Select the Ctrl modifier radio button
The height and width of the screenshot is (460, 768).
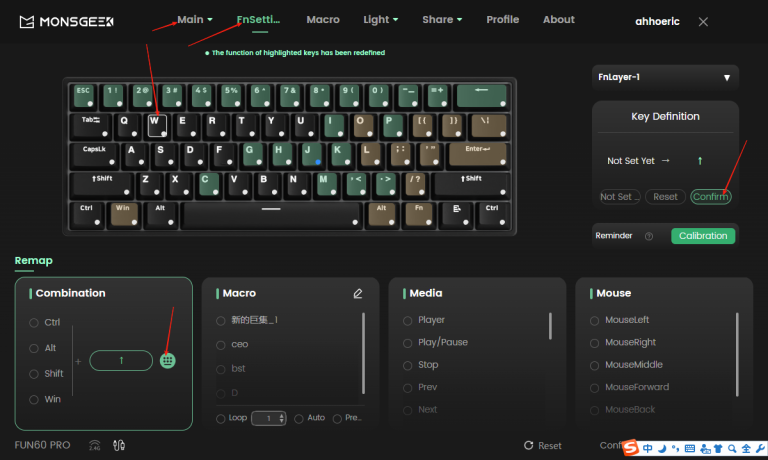point(35,323)
